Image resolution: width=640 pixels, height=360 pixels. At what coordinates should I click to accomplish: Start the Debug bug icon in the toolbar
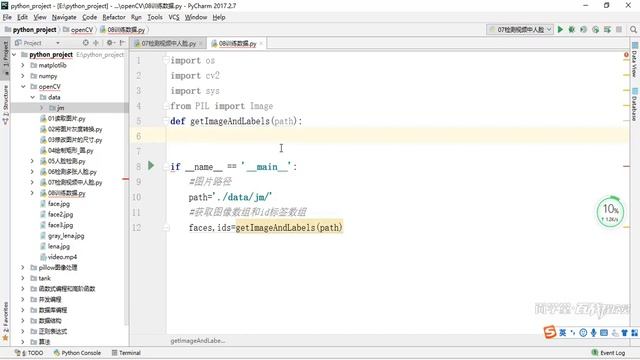pyautogui.click(x=571, y=29)
